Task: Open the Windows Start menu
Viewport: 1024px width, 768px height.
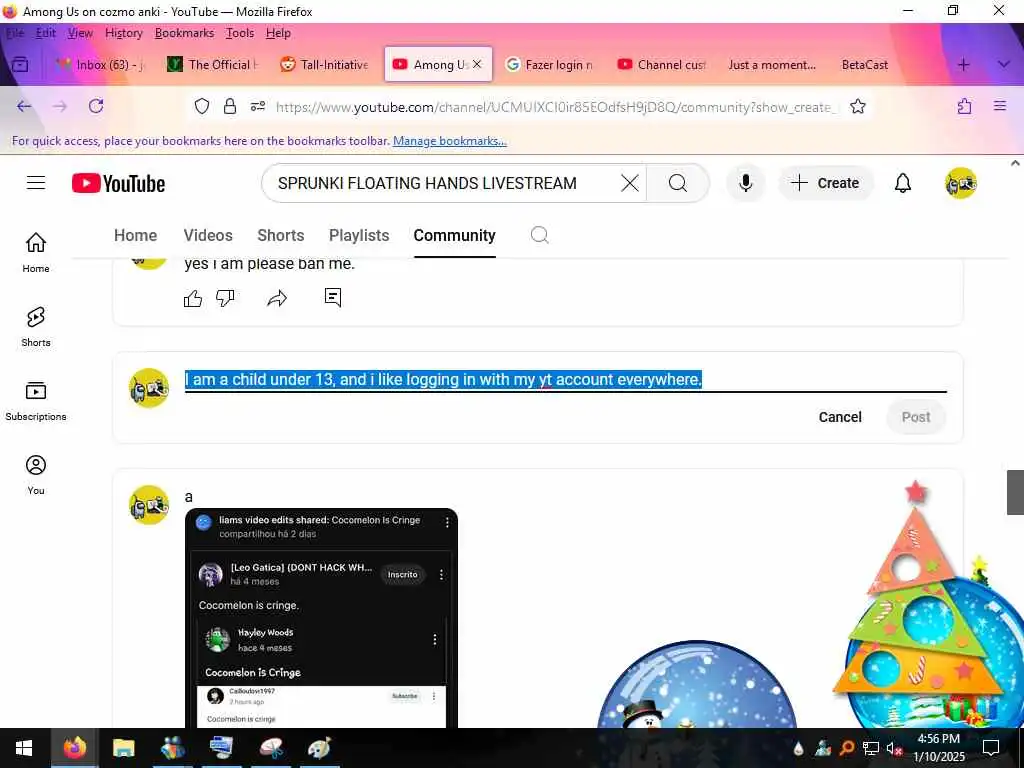Action: point(24,748)
